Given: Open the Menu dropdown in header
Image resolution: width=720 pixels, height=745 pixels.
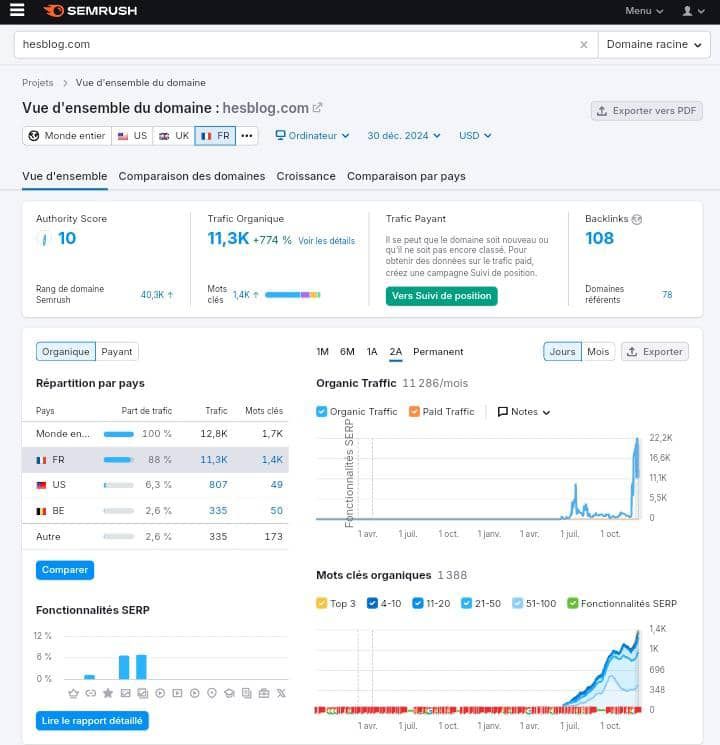Looking at the screenshot, I should pyautogui.click(x=644, y=10).
